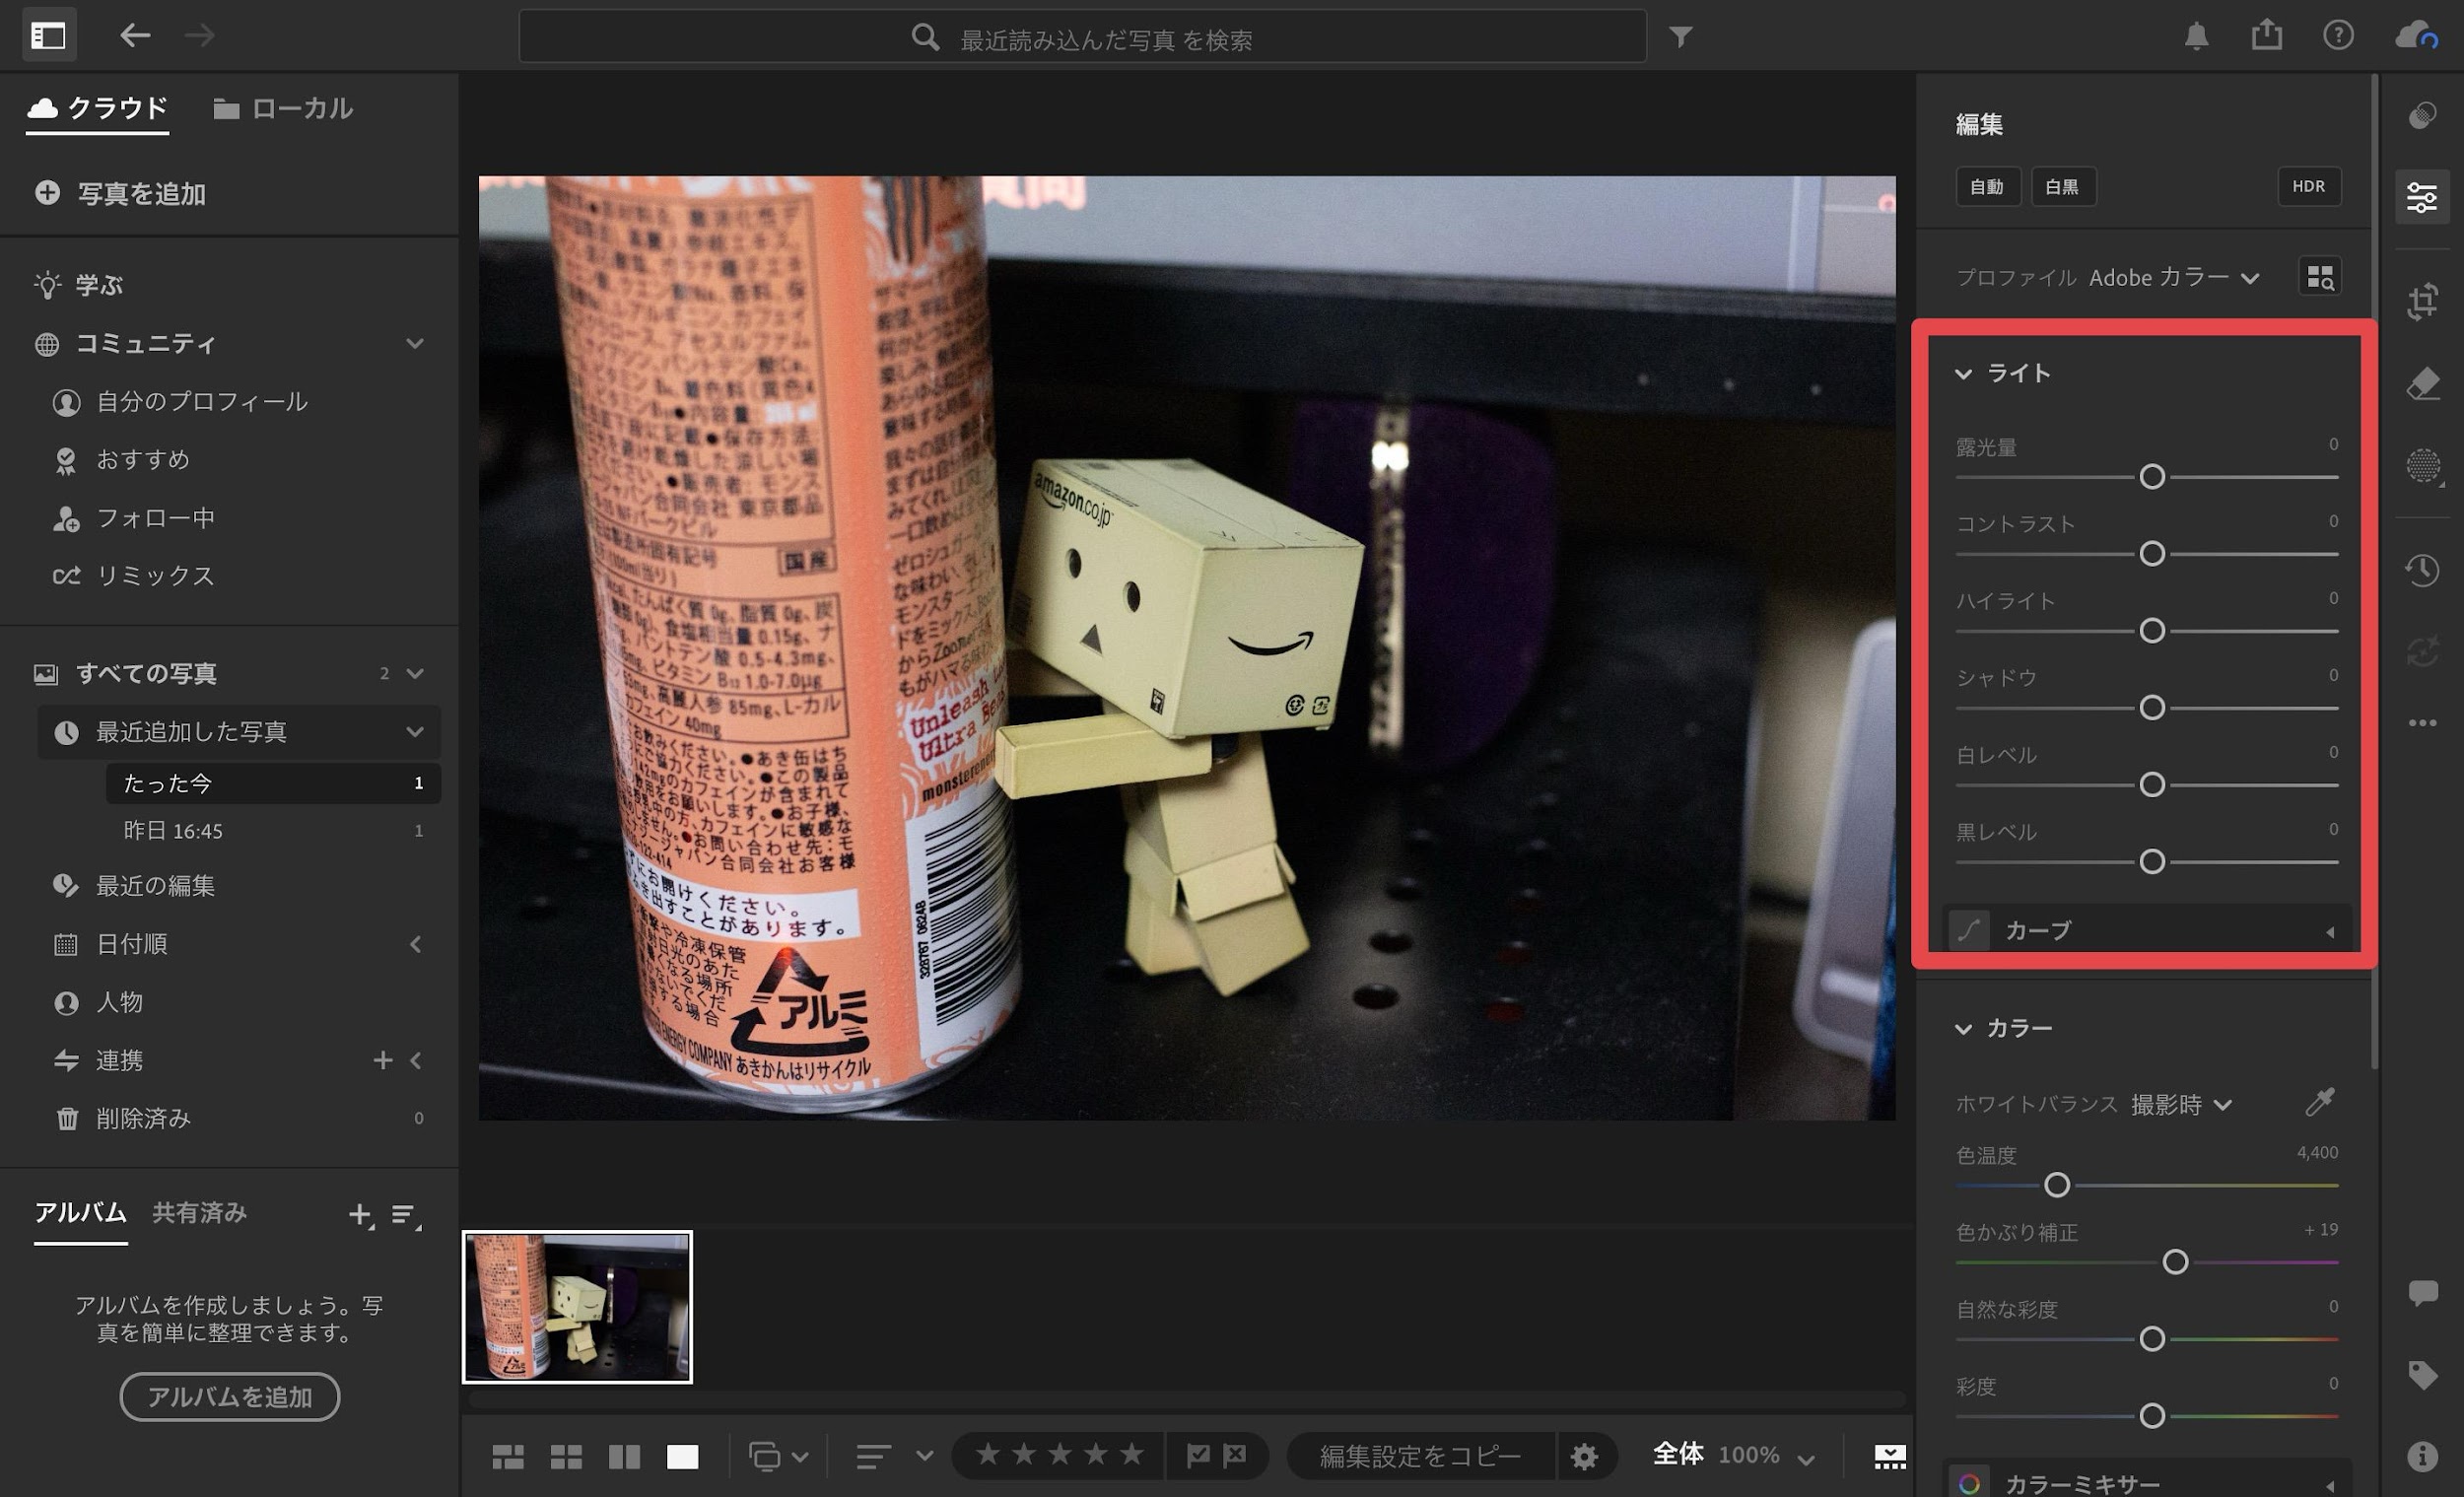Toggle the 白黒 black and white treatment

pos(2062,187)
